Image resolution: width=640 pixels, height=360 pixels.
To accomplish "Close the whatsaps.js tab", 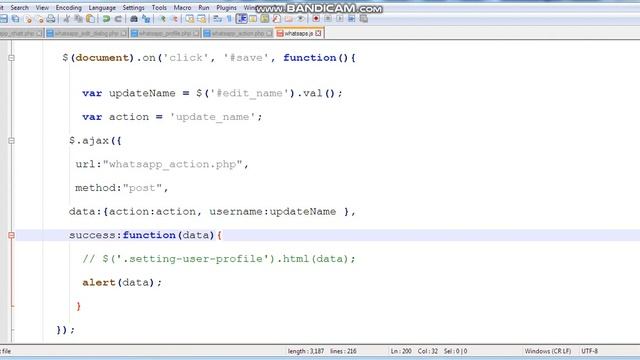I will tap(318, 33).
